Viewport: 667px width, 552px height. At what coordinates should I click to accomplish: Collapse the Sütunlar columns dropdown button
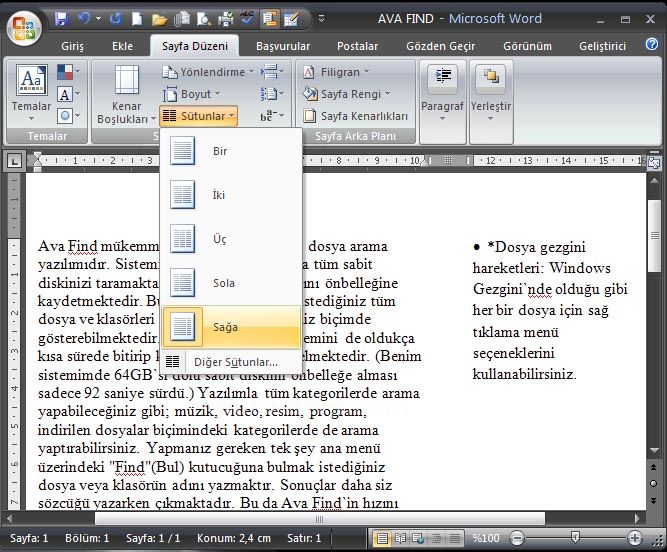[x=199, y=116]
